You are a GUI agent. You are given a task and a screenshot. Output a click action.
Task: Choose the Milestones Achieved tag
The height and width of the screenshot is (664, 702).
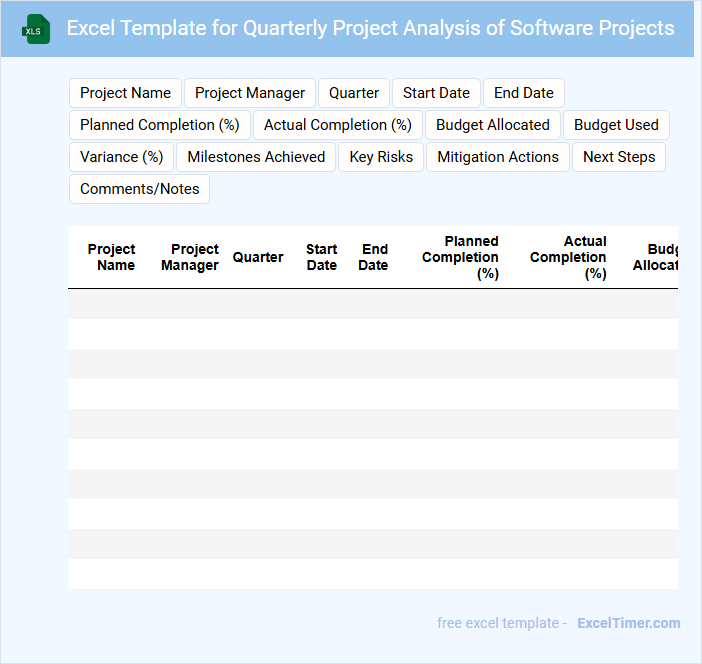point(256,157)
